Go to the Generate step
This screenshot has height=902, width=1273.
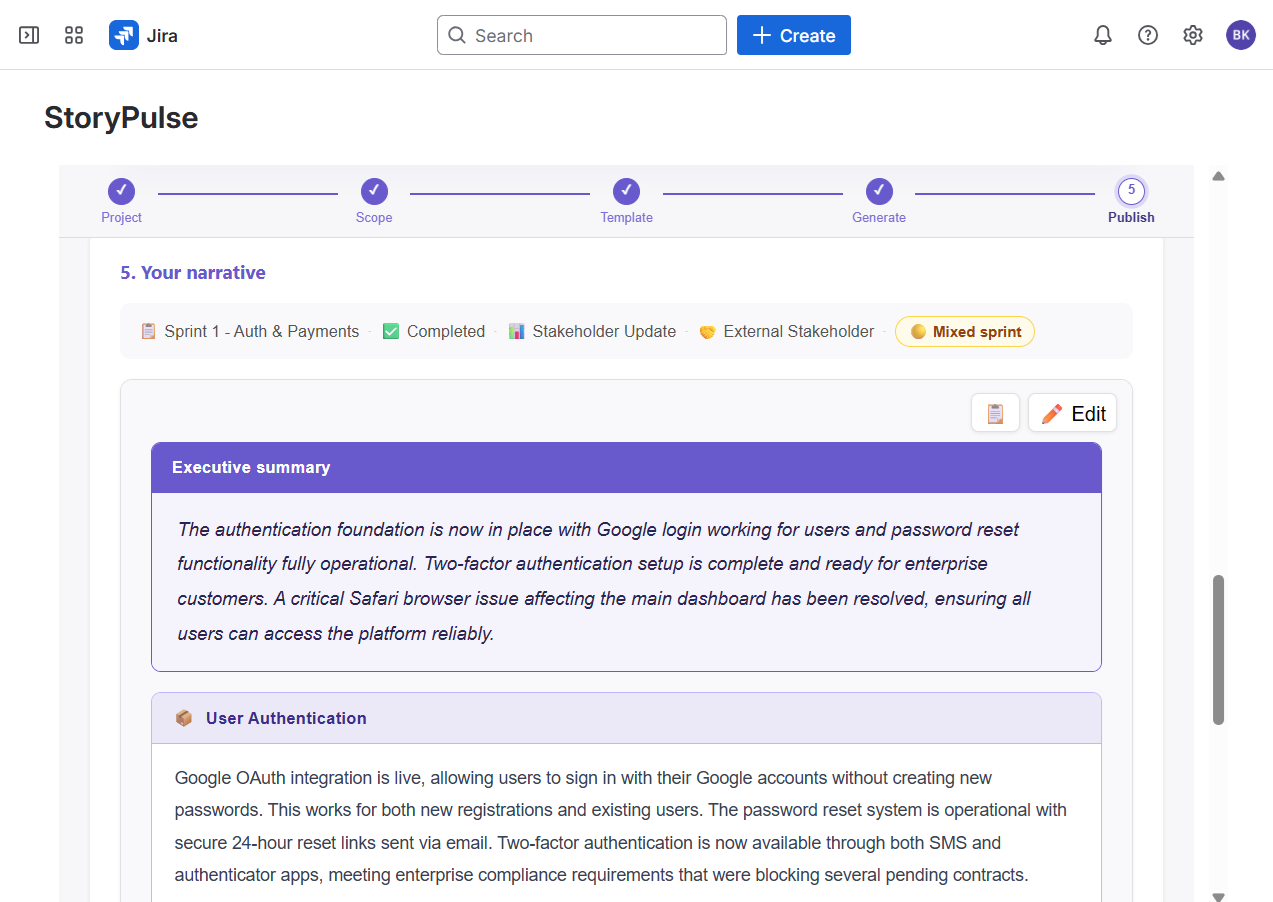point(879,200)
